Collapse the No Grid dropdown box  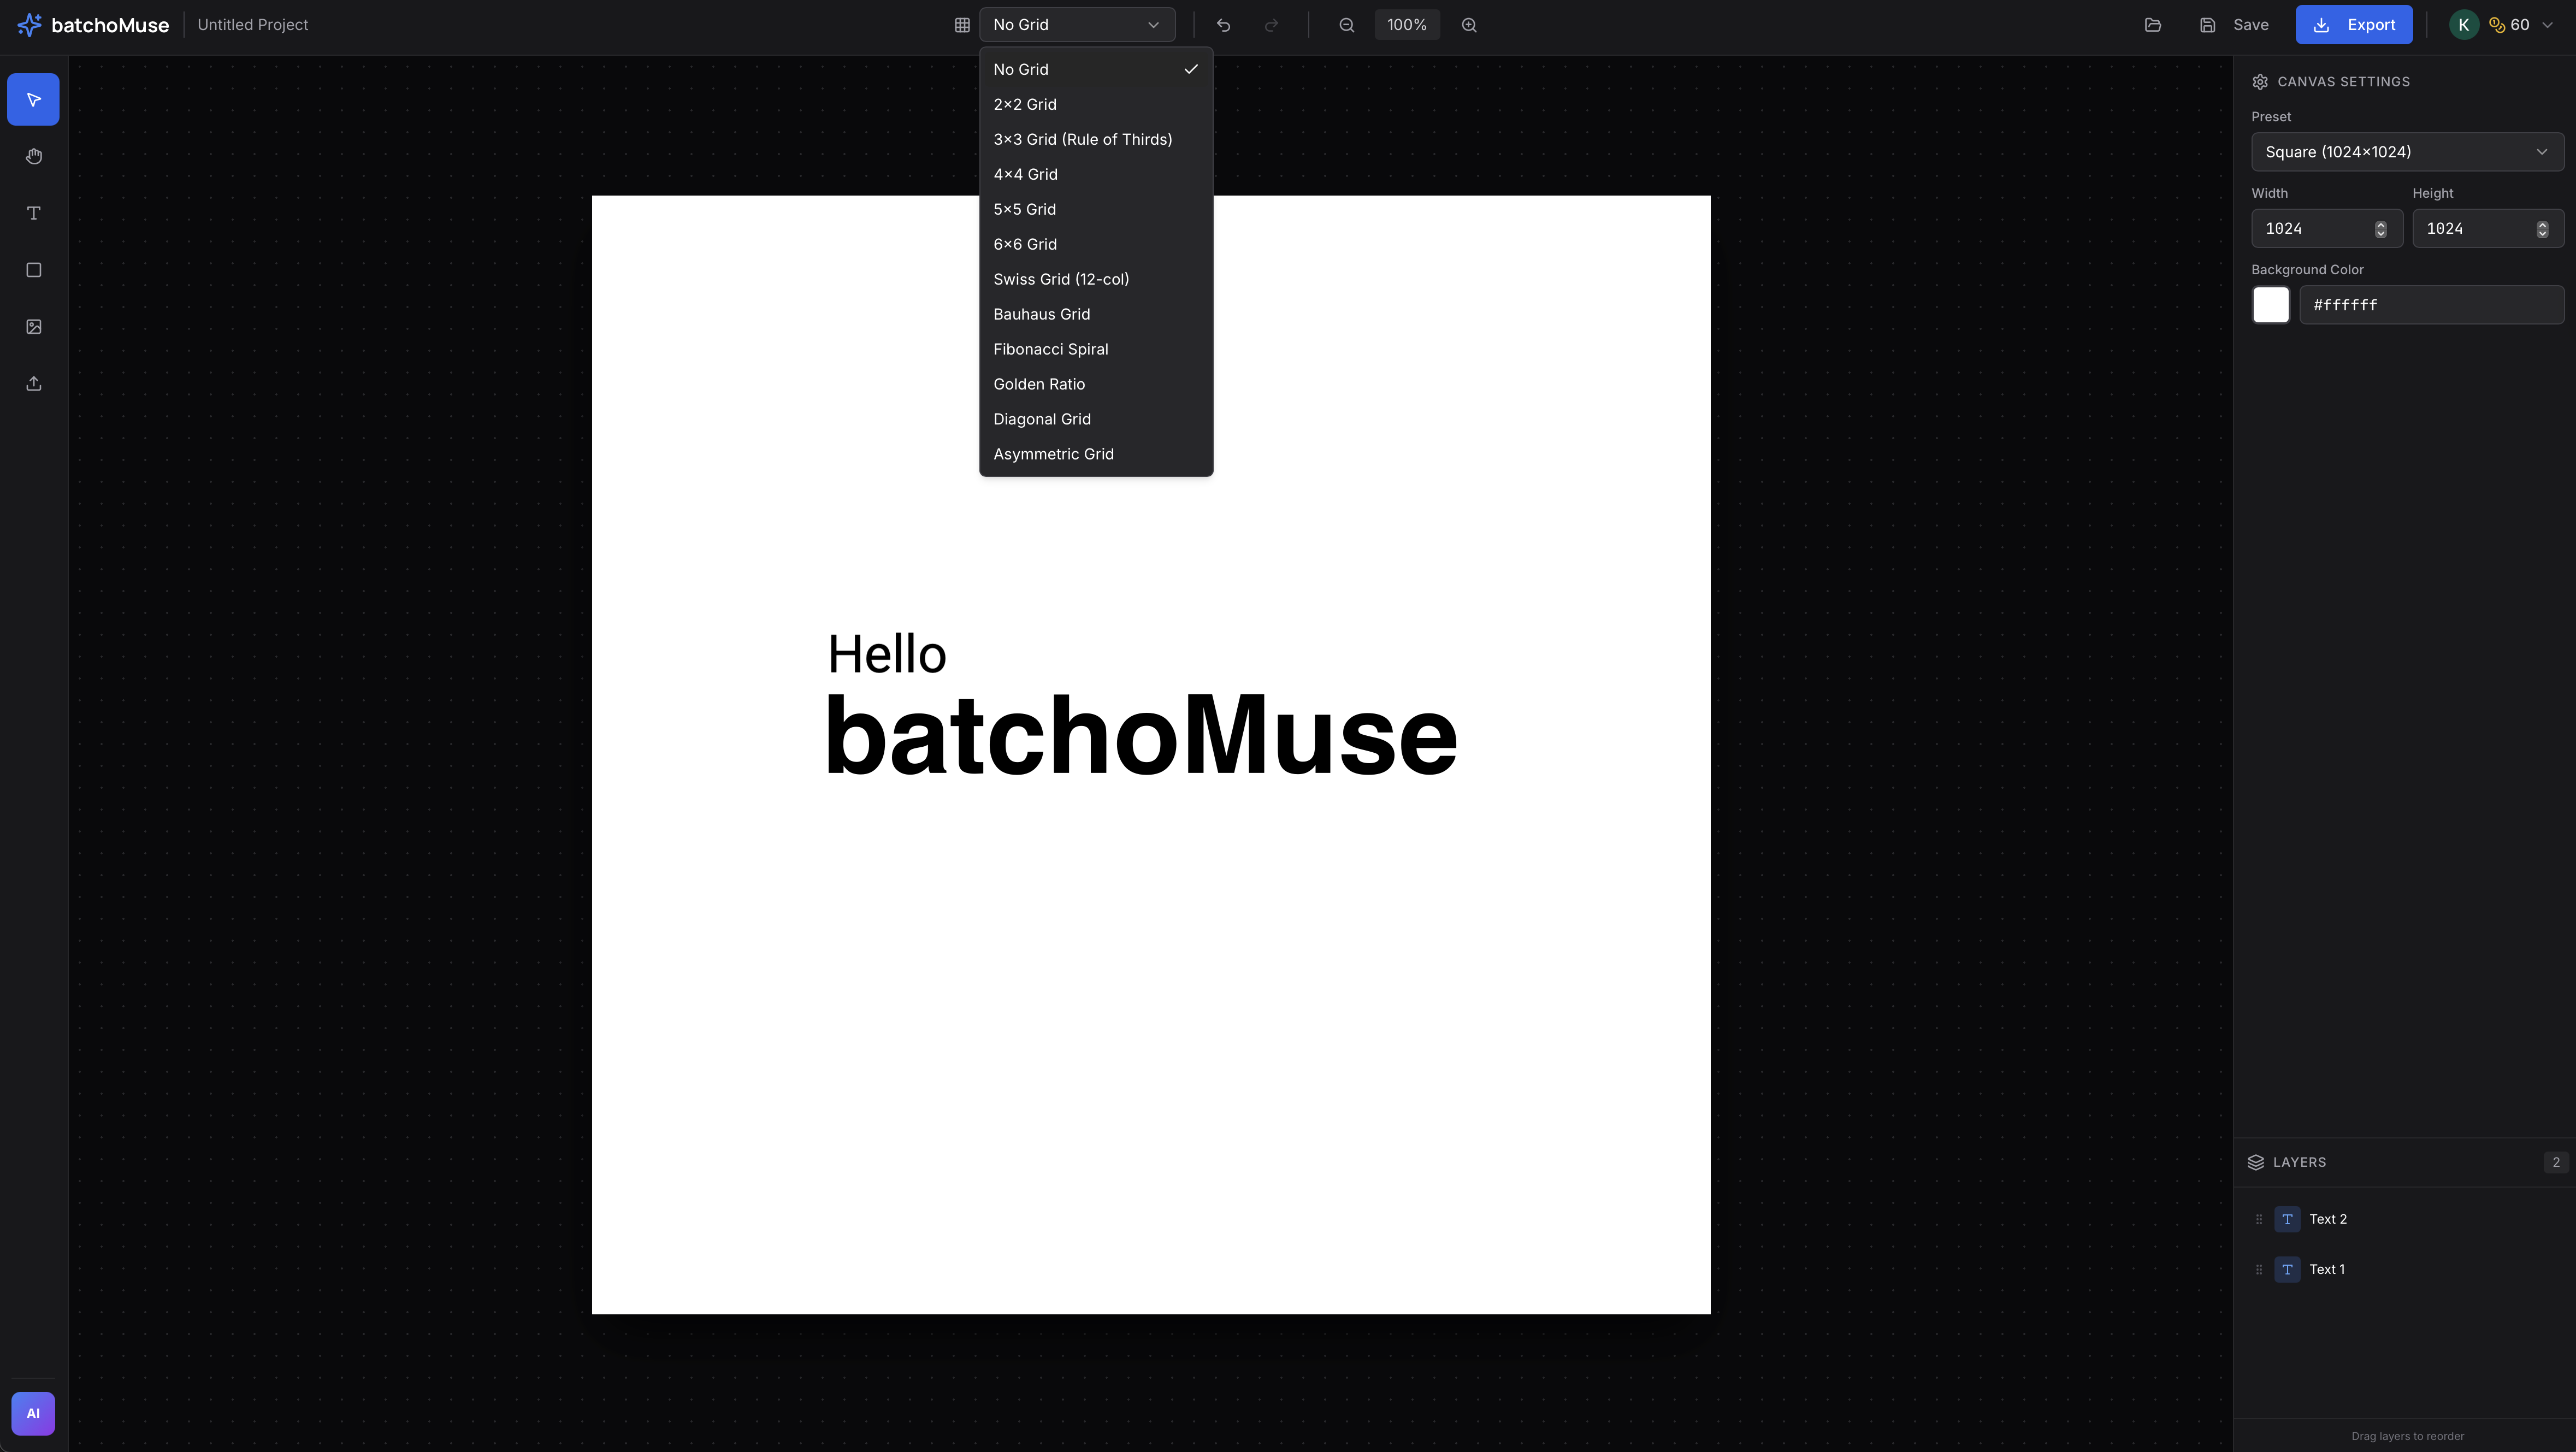click(x=1076, y=25)
